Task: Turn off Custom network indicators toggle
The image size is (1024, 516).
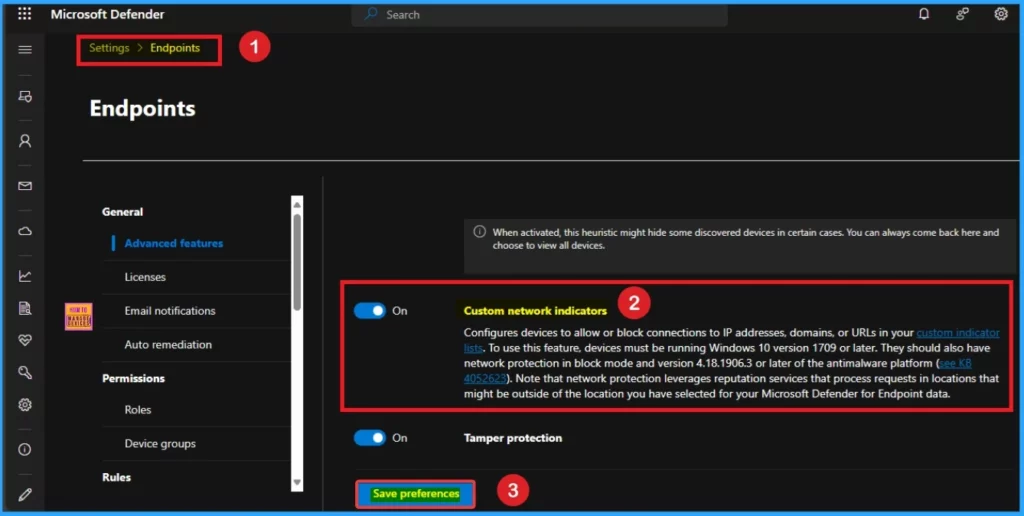Action: [x=370, y=311]
